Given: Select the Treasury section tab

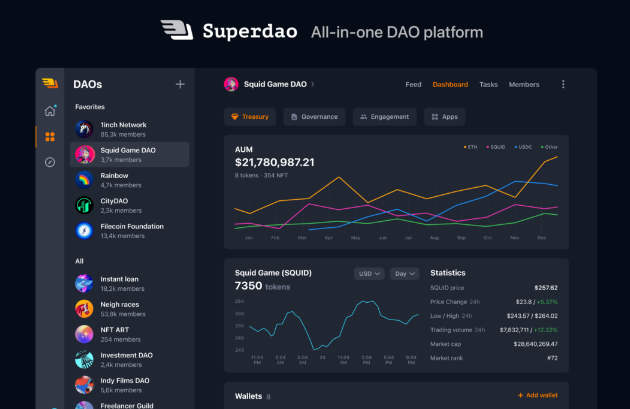Looking at the screenshot, I should (x=250, y=117).
